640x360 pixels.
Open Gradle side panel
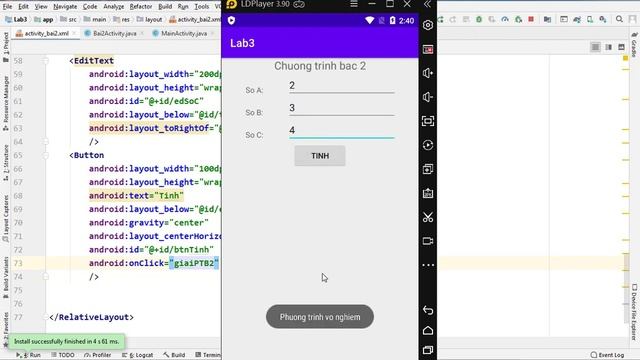634,45
